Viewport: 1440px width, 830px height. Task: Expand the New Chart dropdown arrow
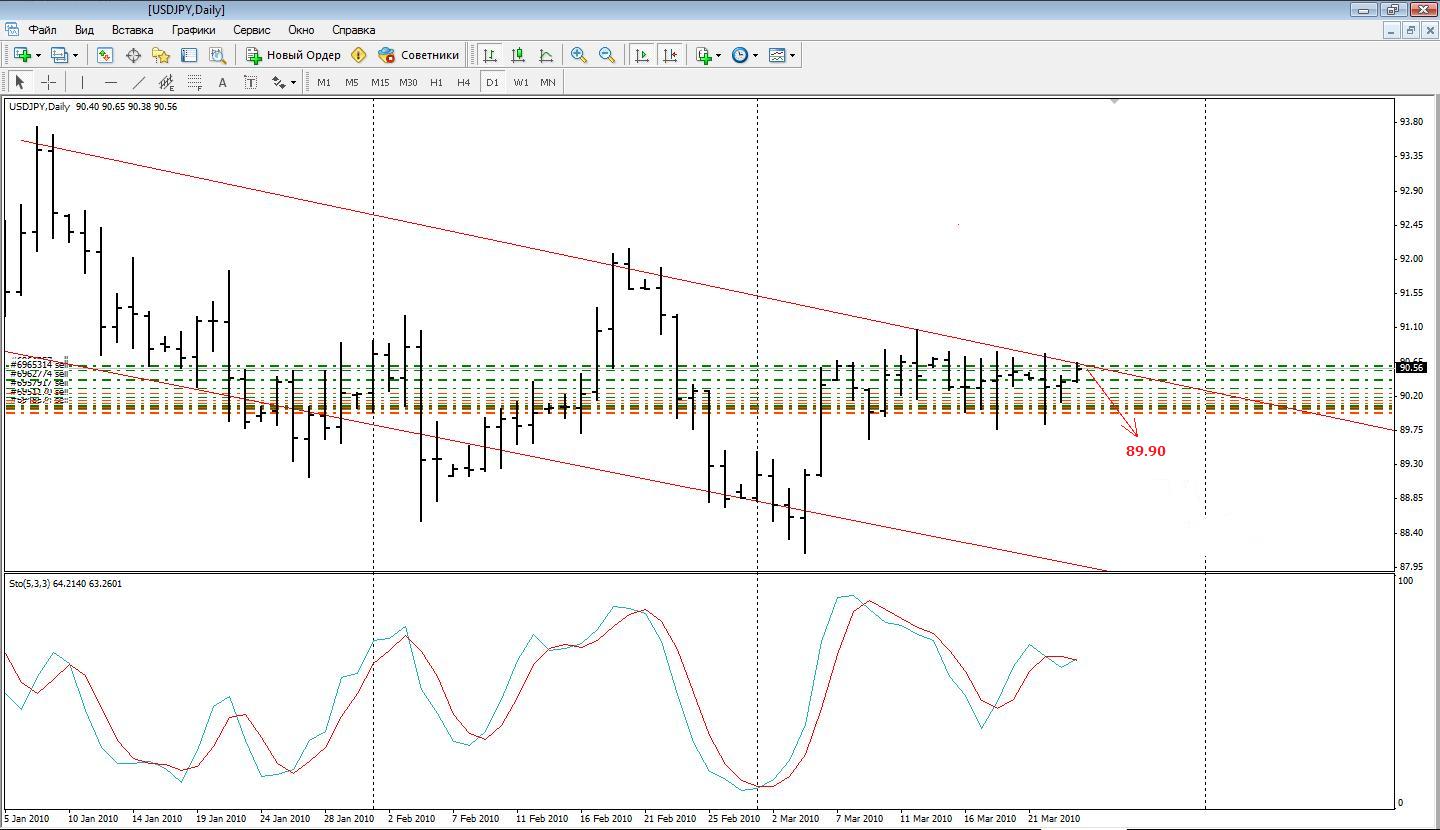click(38, 55)
